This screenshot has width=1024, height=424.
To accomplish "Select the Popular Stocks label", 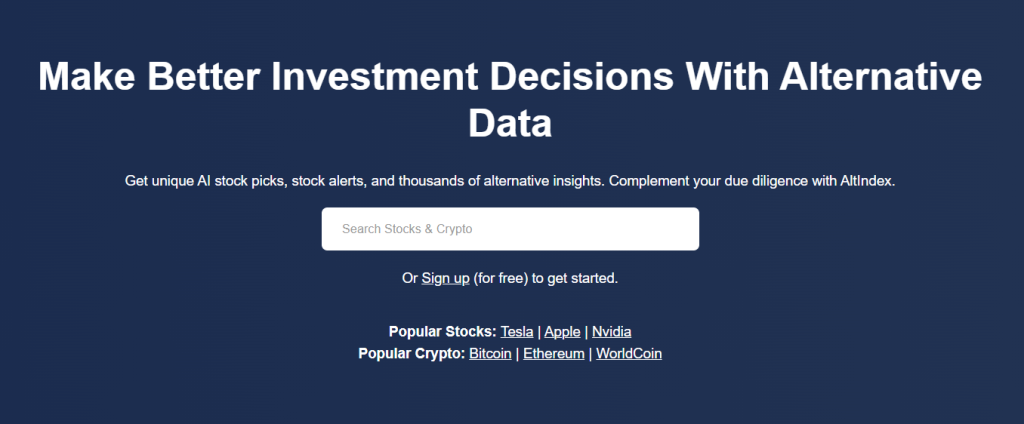I will click(x=443, y=332).
